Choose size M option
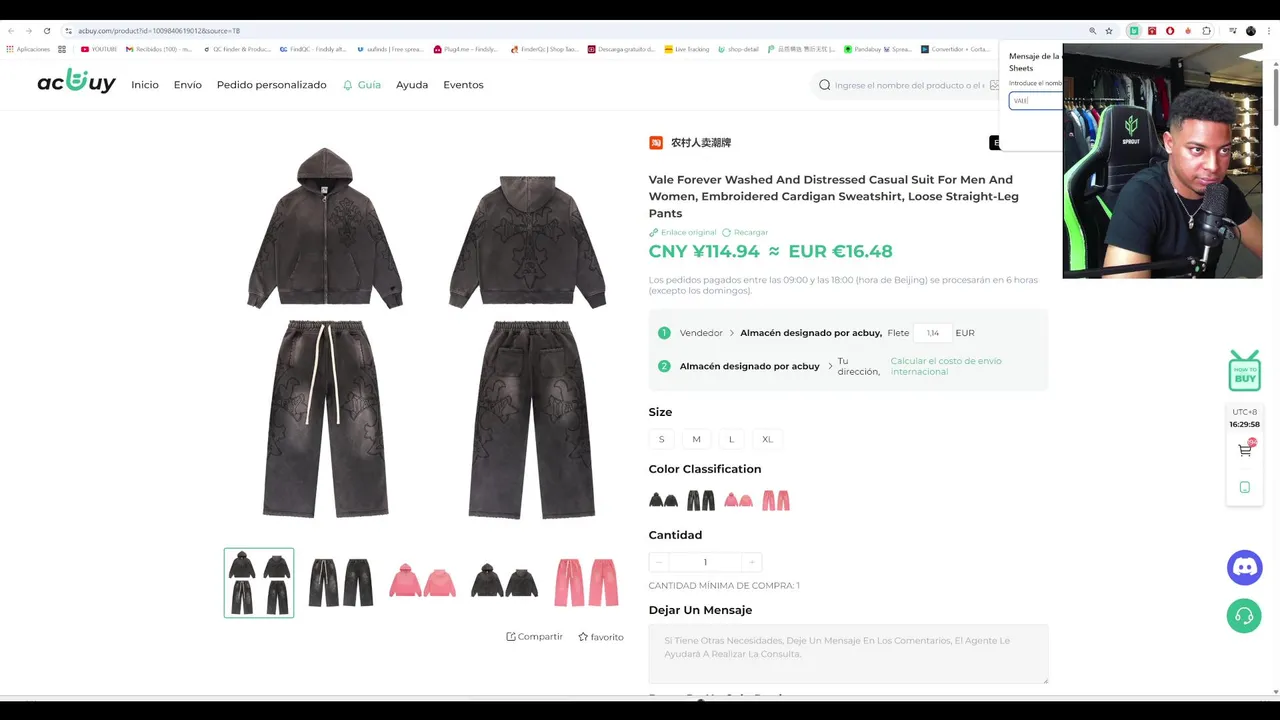1280x720 pixels. point(697,439)
